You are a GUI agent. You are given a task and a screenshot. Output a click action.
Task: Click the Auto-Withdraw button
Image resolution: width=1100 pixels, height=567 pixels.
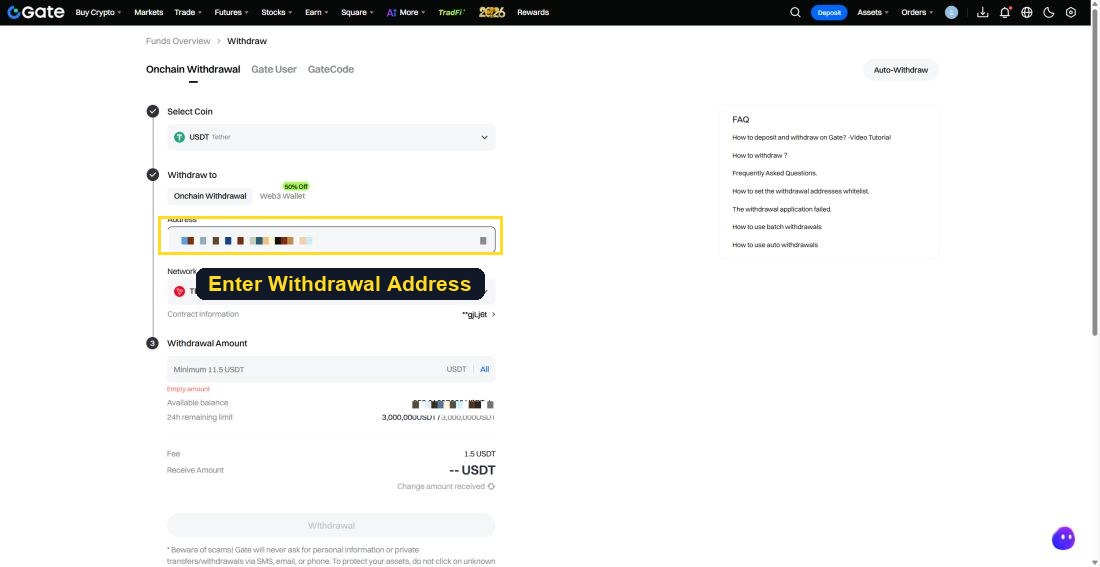[x=901, y=70]
